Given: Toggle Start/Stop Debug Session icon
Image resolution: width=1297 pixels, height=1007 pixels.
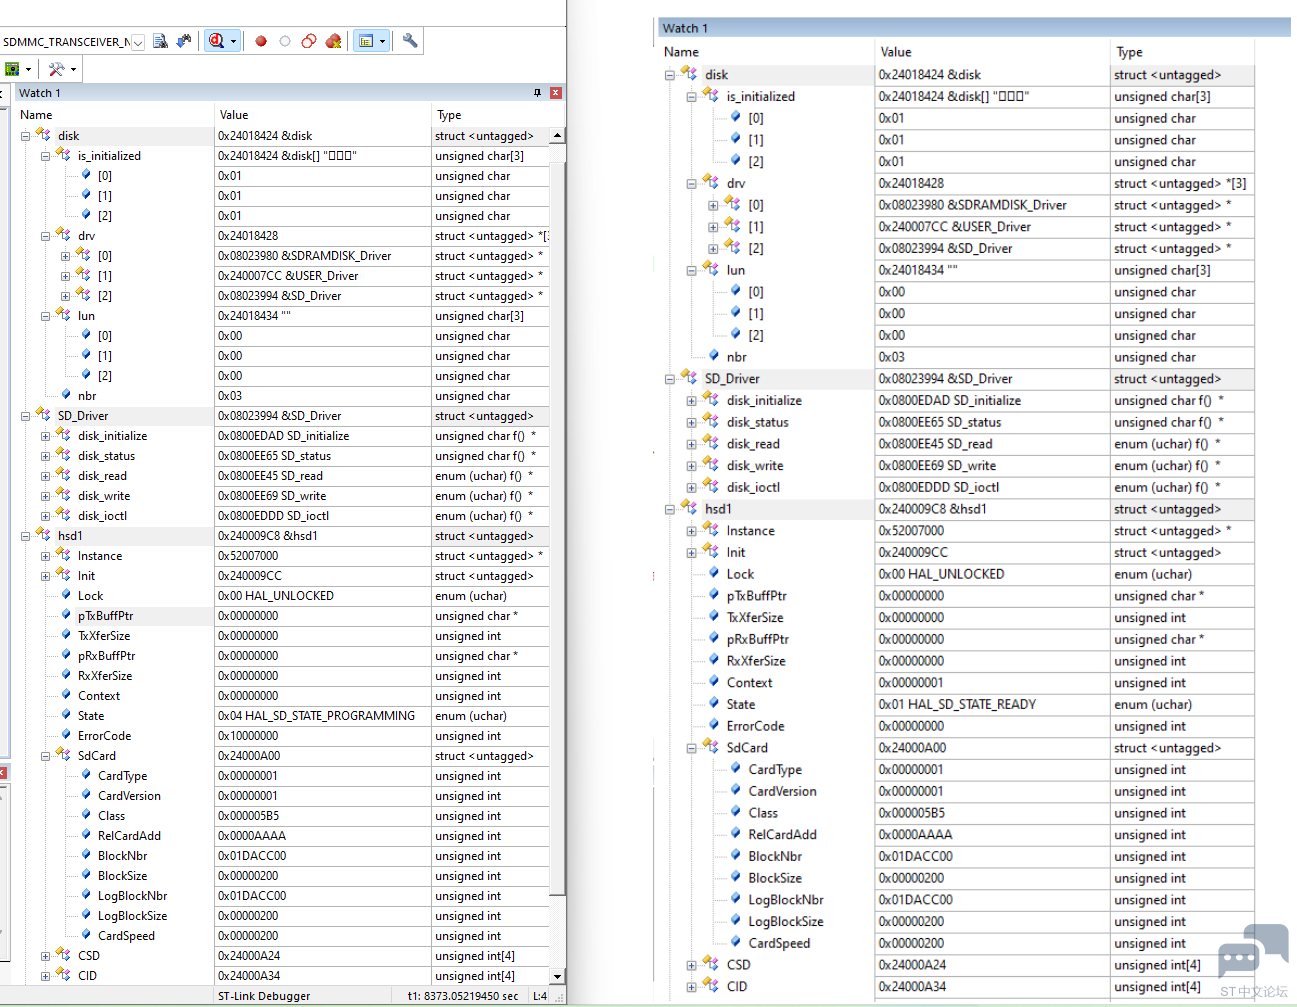Looking at the screenshot, I should coord(216,41).
